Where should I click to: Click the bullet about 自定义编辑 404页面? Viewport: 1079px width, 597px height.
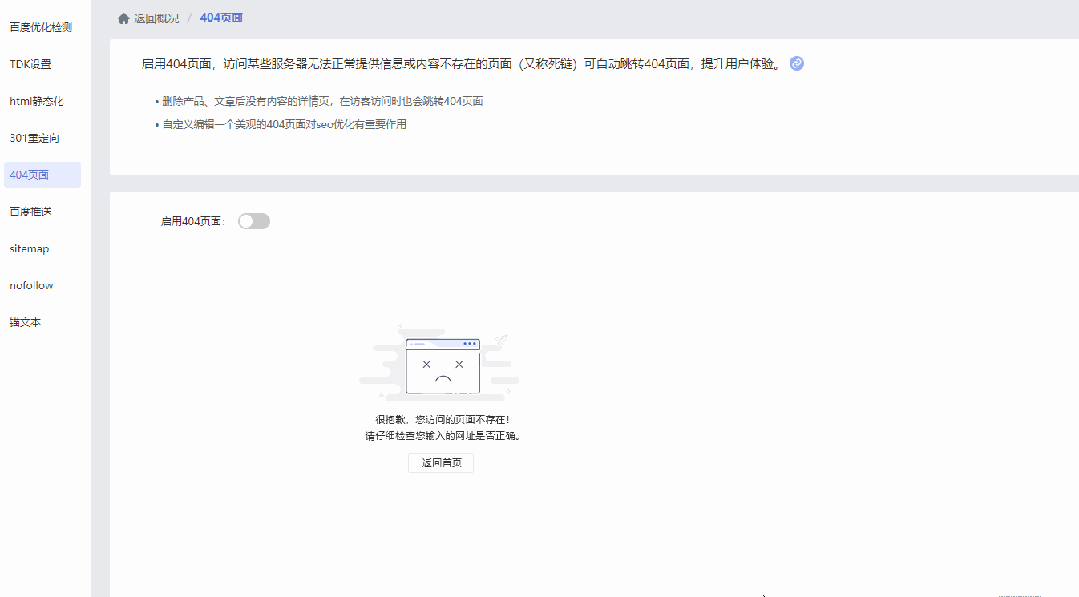pos(285,125)
